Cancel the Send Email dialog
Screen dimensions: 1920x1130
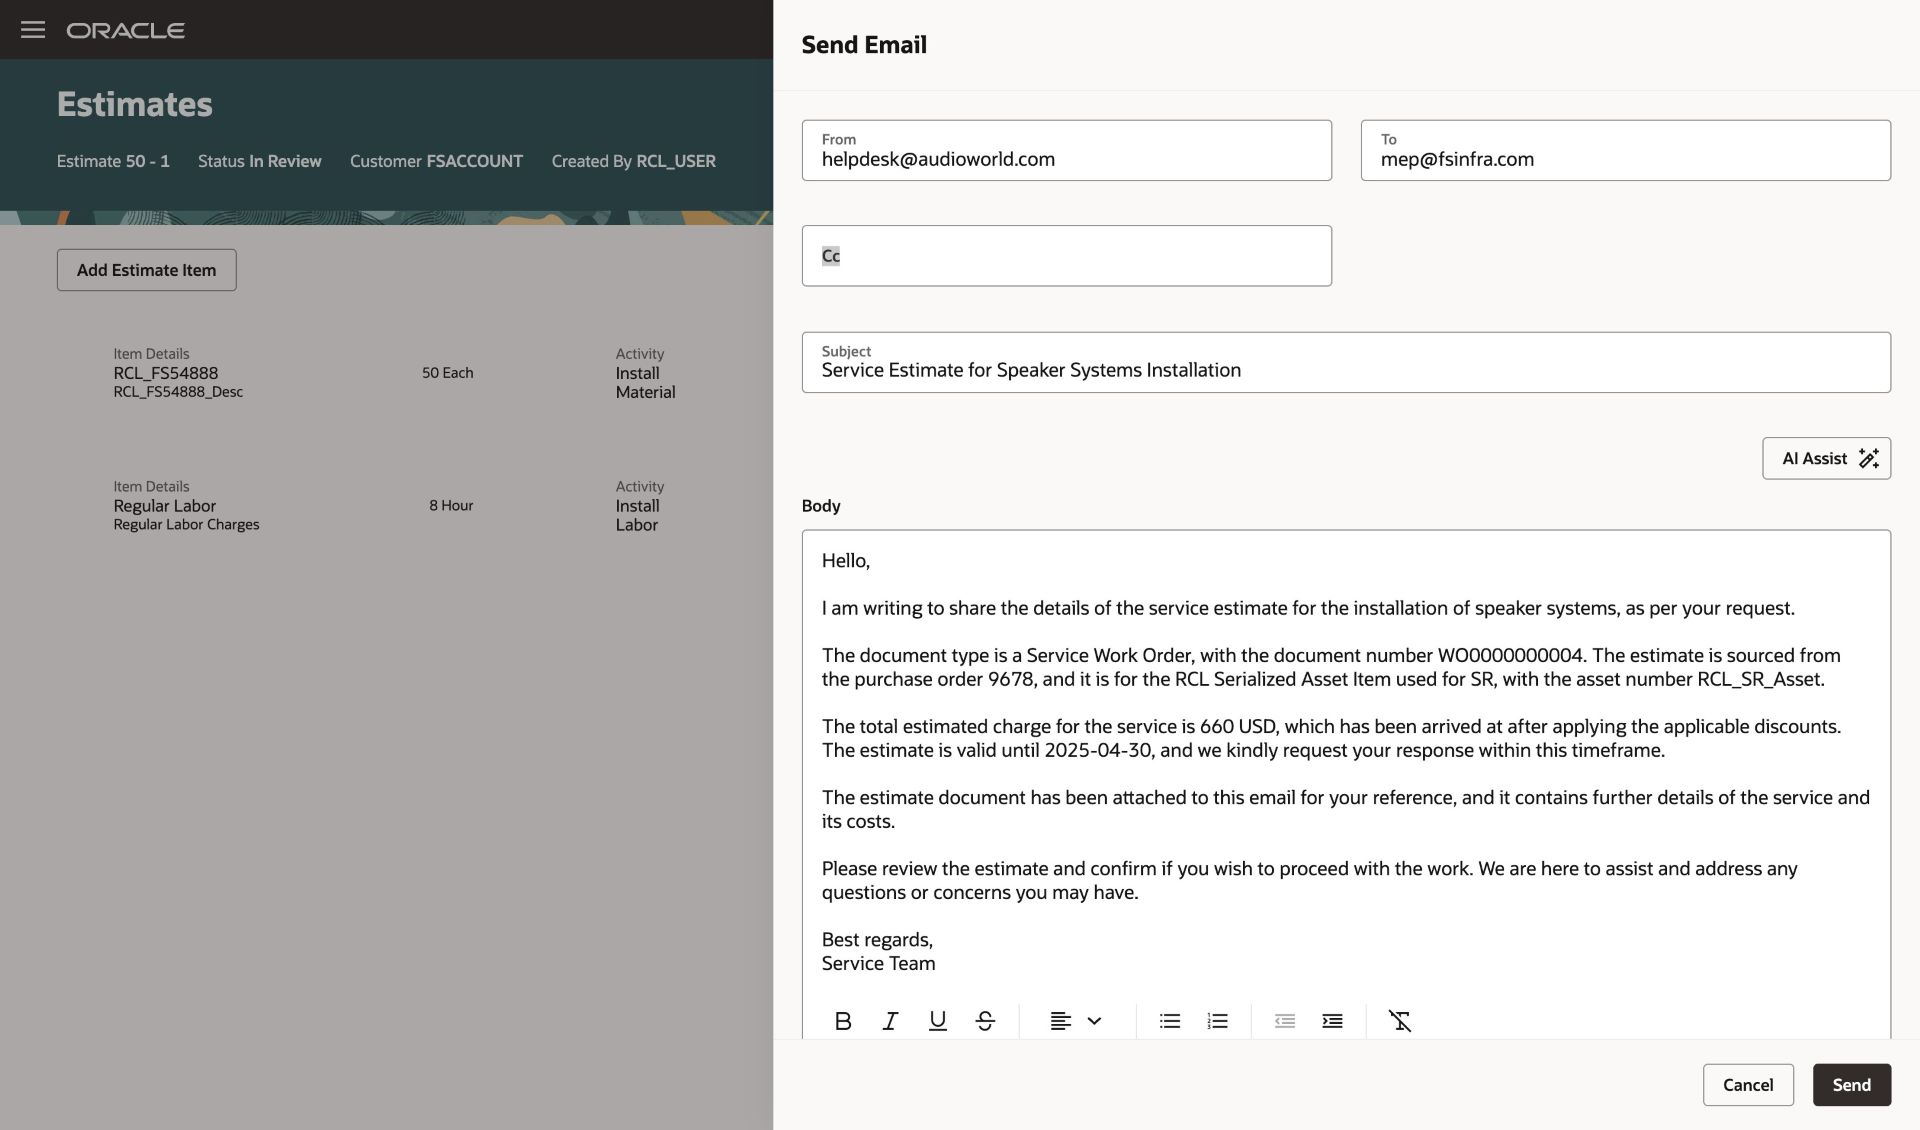pyautogui.click(x=1747, y=1085)
